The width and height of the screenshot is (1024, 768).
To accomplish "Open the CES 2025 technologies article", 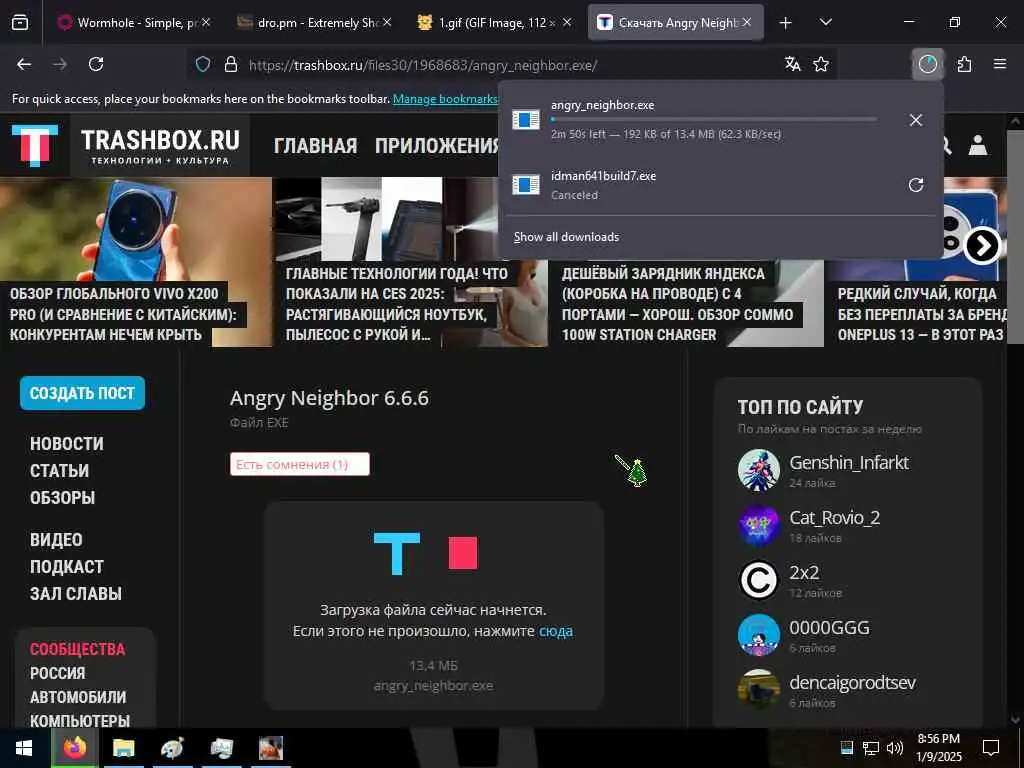I will point(410,262).
